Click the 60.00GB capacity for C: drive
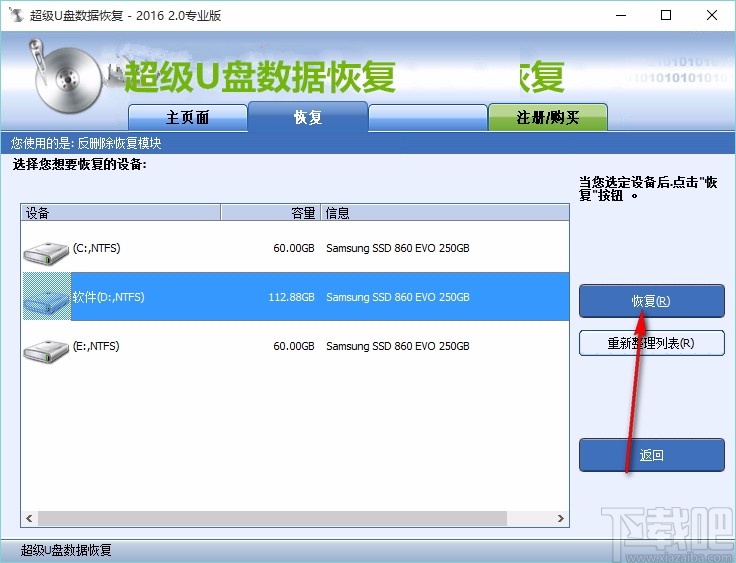 tap(294, 248)
